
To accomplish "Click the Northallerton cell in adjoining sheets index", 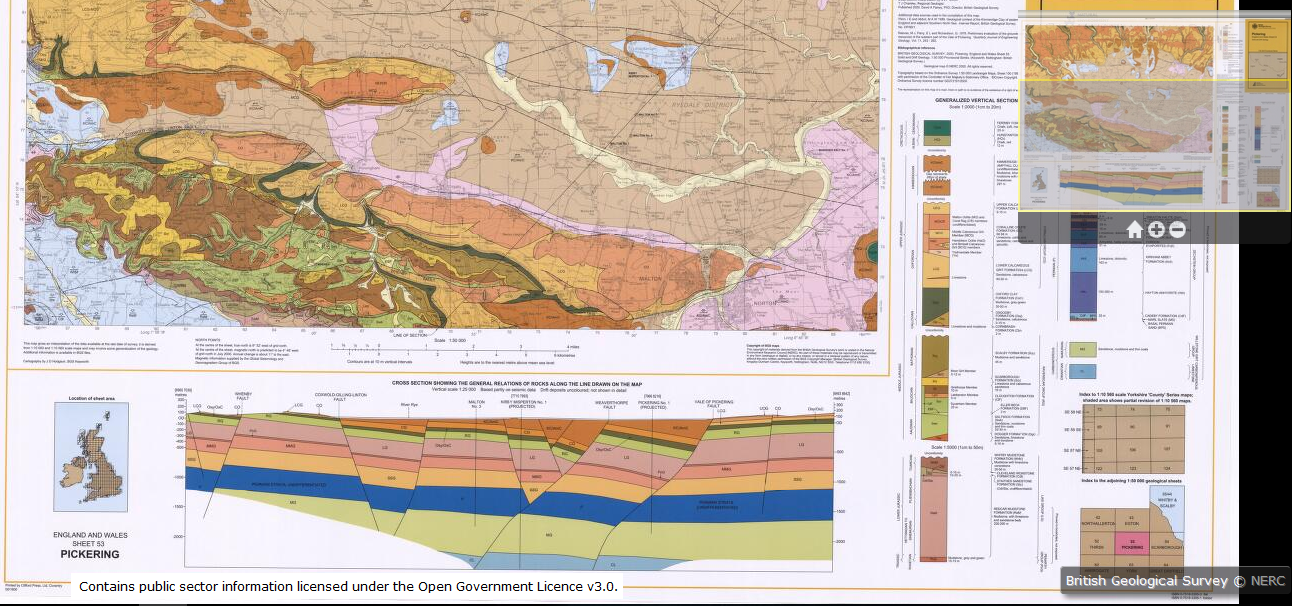I will click(x=1098, y=520).
